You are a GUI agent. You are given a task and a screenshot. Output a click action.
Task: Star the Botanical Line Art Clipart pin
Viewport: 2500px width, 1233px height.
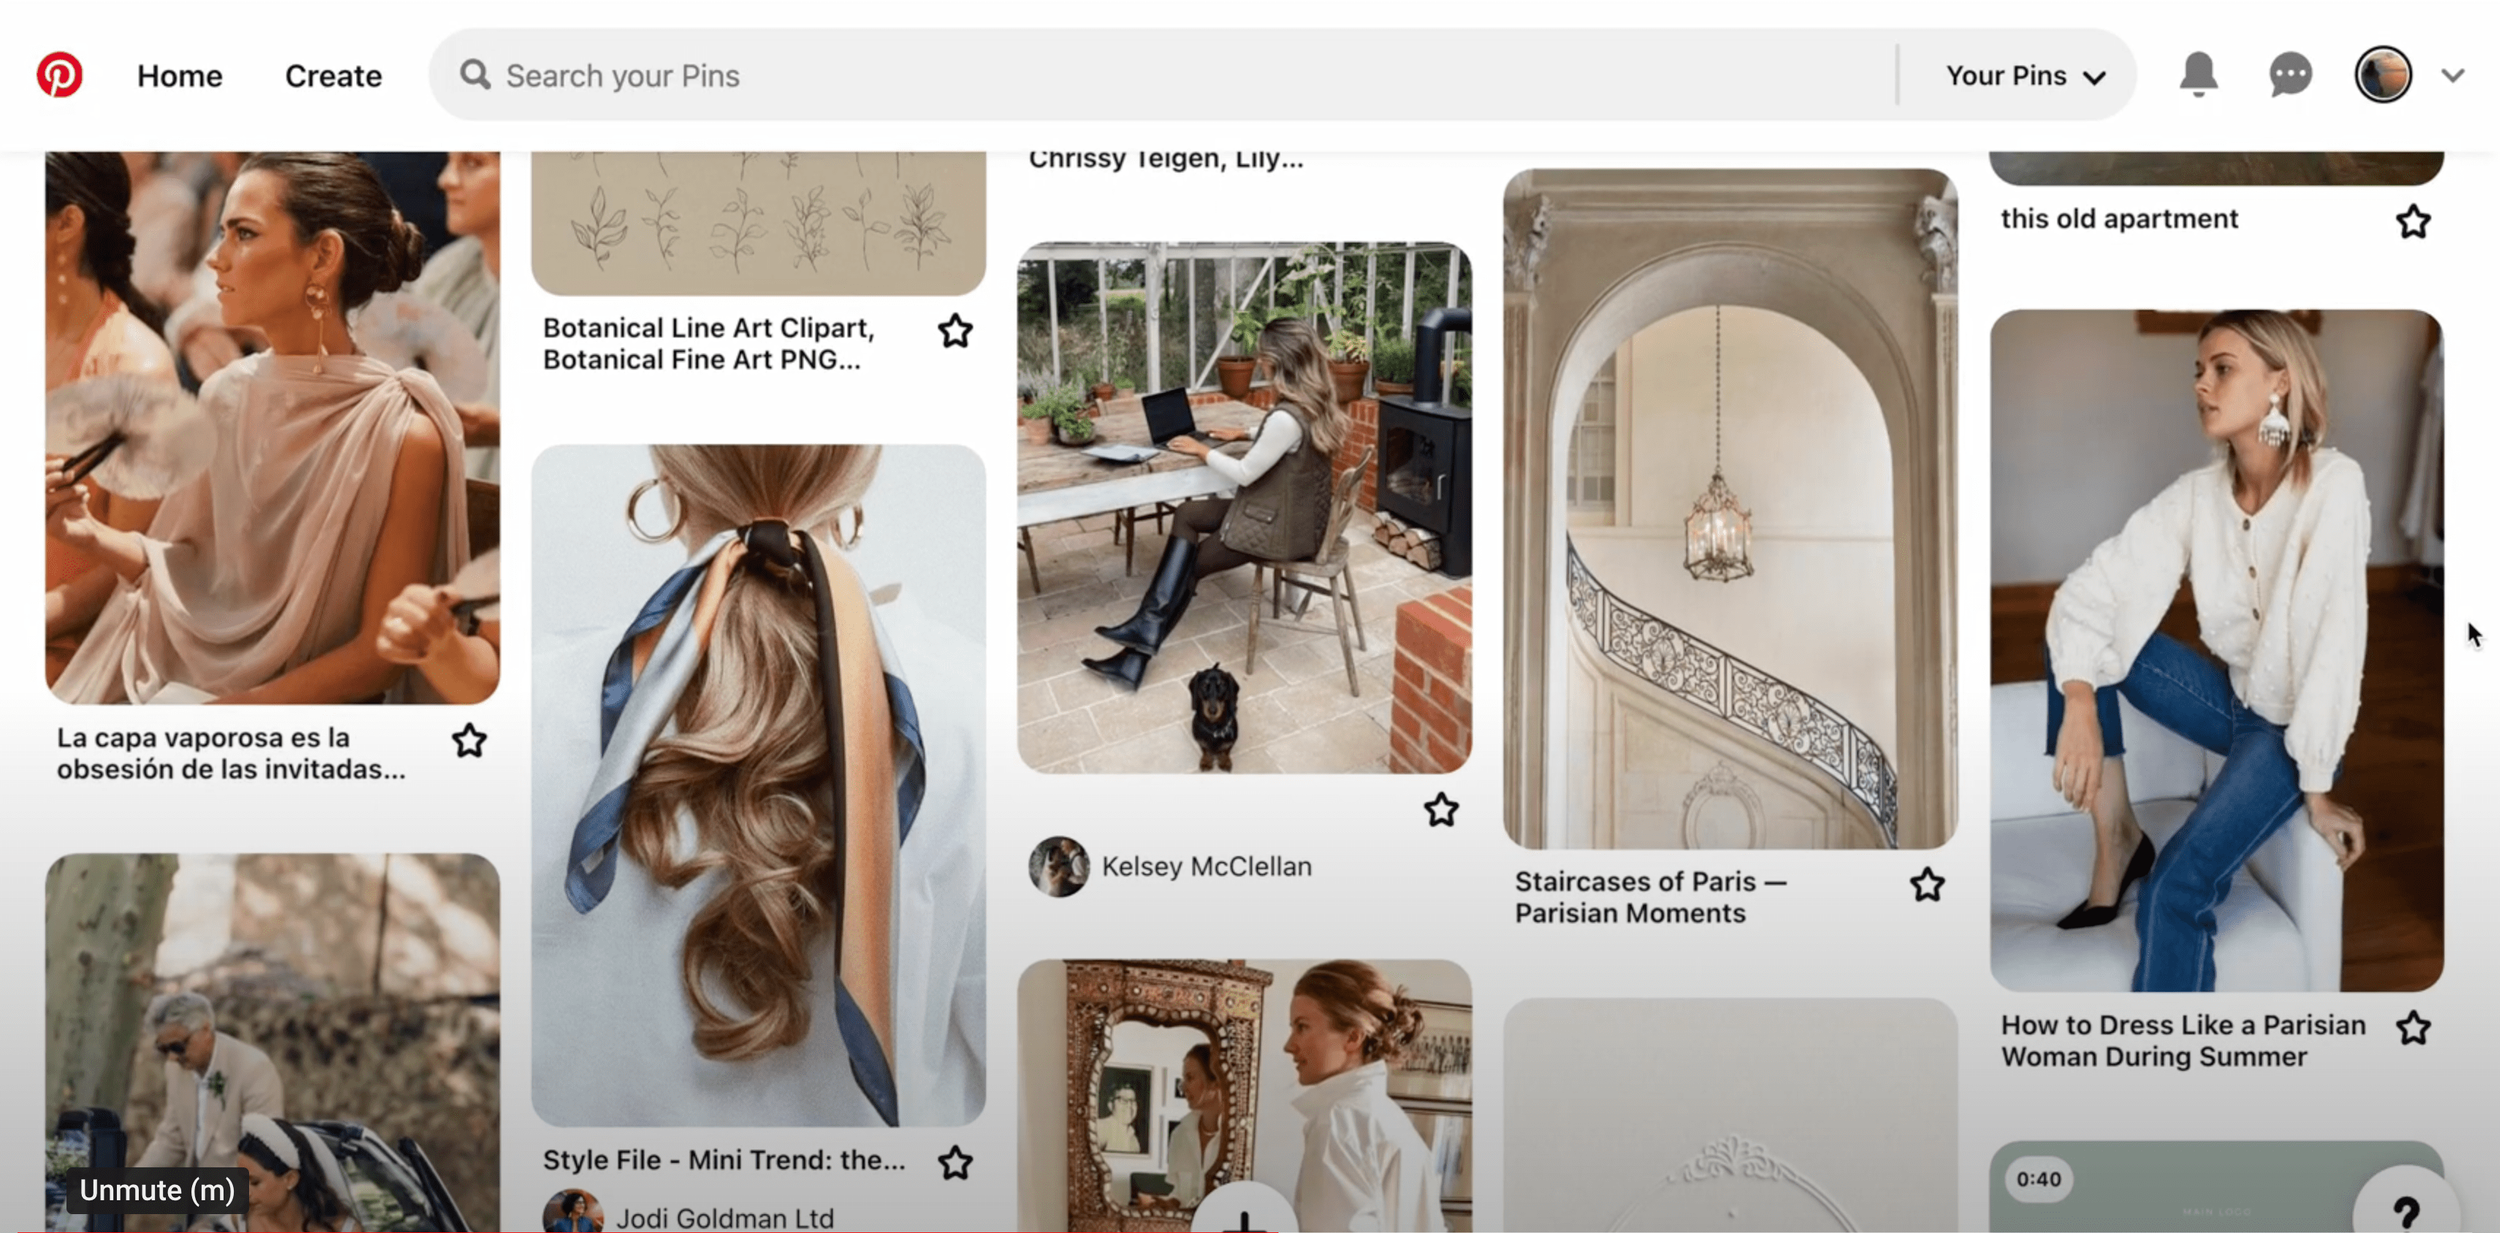955,331
